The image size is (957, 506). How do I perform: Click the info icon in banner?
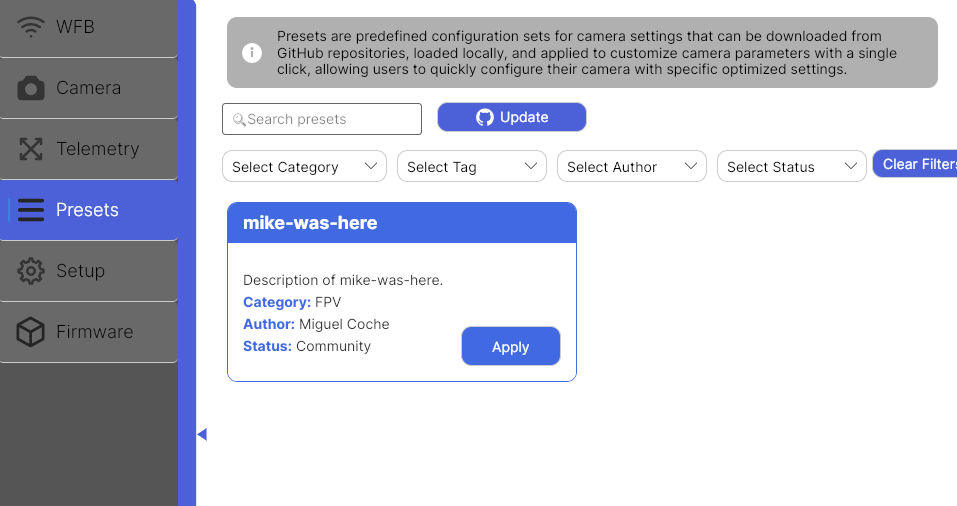coord(252,52)
